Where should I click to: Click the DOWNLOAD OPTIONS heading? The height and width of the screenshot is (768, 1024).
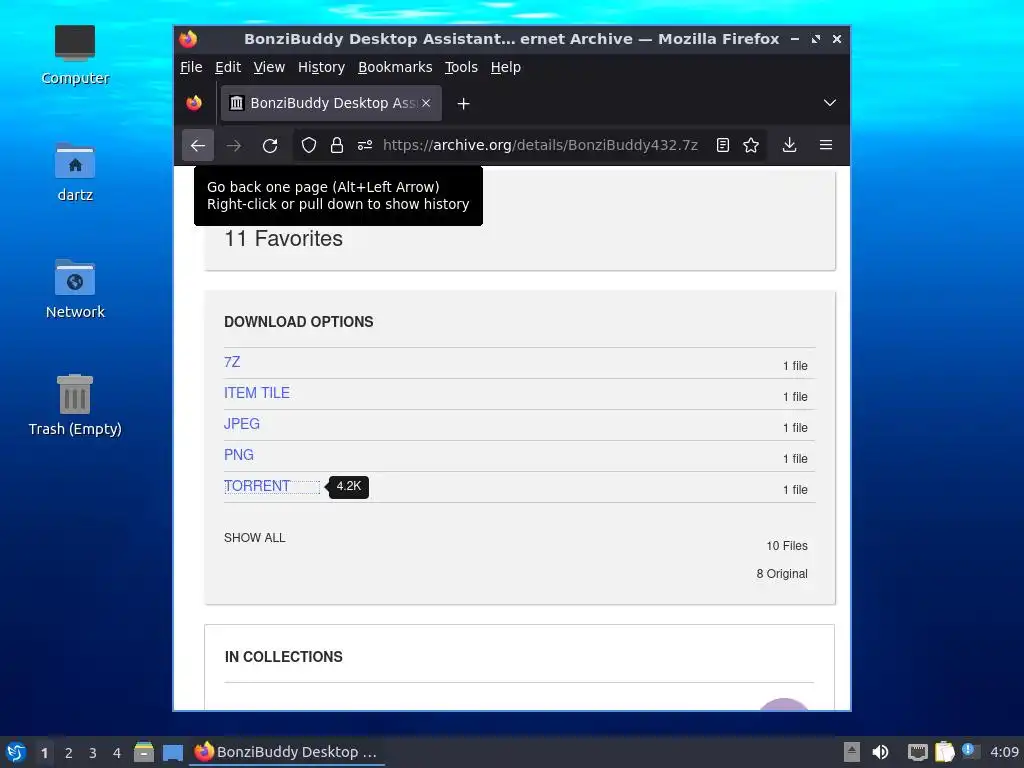(x=298, y=322)
